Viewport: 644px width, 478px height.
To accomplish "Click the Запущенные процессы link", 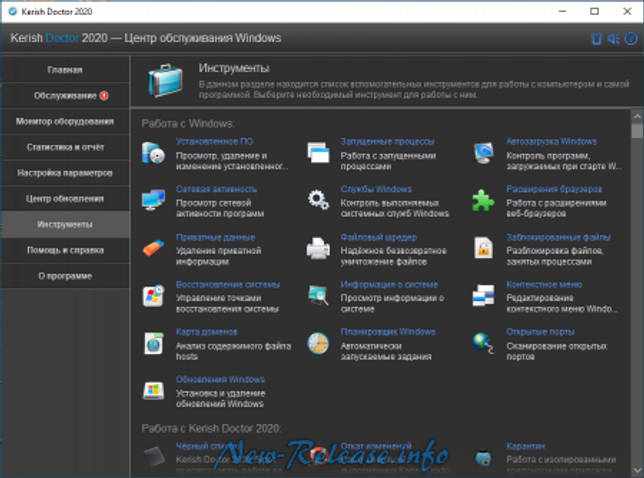I will (387, 141).
